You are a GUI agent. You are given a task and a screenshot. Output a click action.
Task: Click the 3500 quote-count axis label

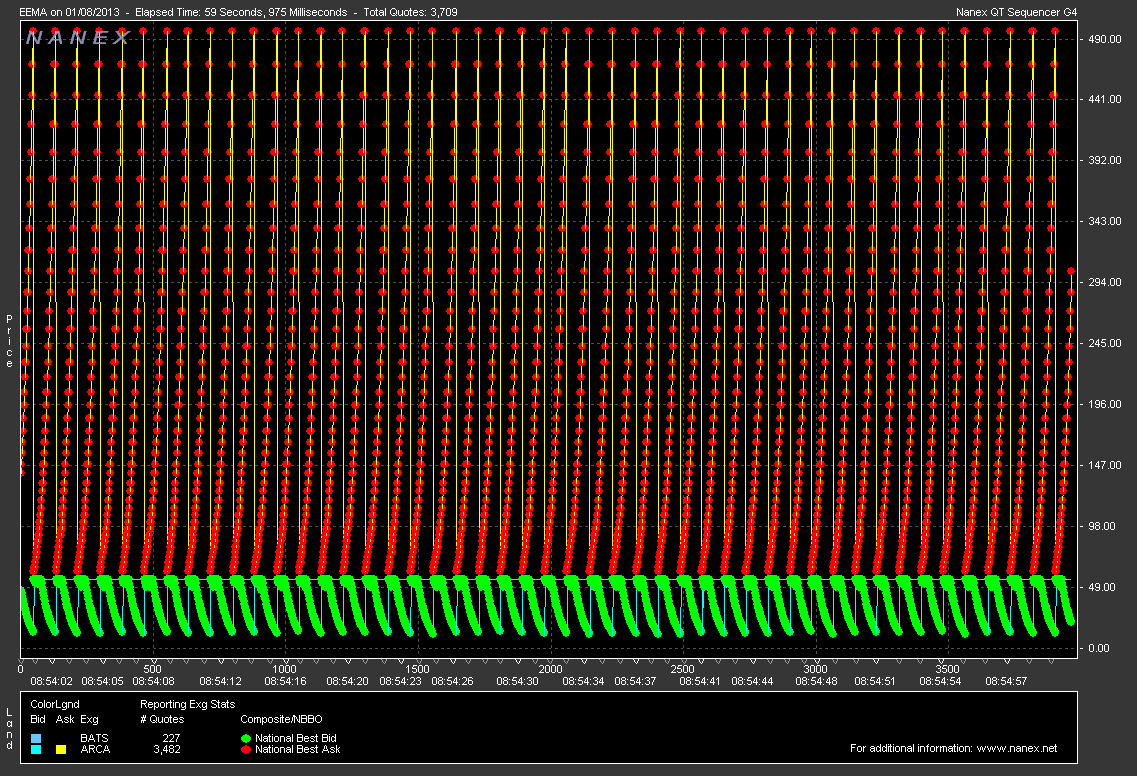(x=947, y=669)
